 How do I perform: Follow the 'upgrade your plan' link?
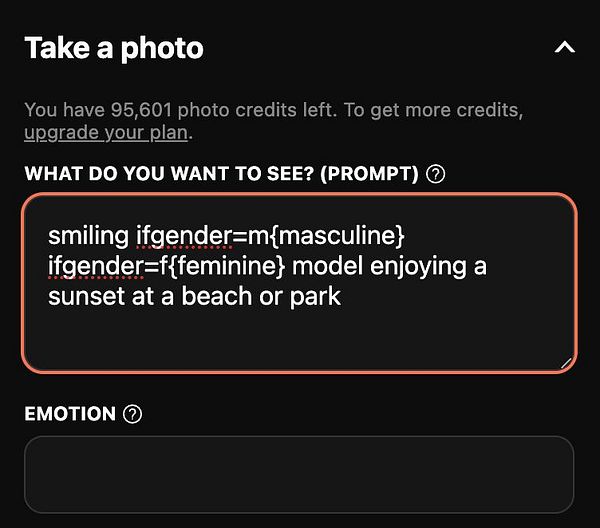tap(107, 132)
